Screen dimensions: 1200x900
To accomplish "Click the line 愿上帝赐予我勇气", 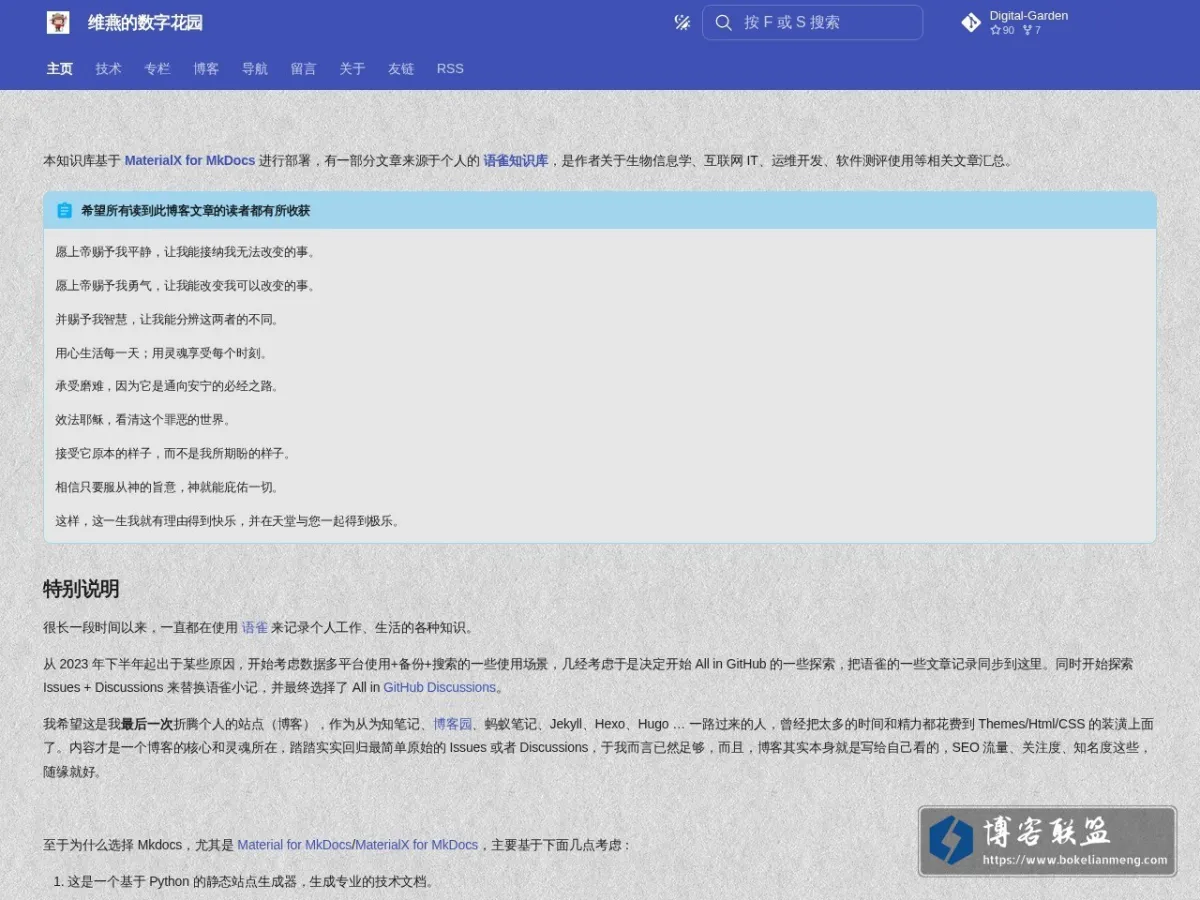I will (187, 285).
